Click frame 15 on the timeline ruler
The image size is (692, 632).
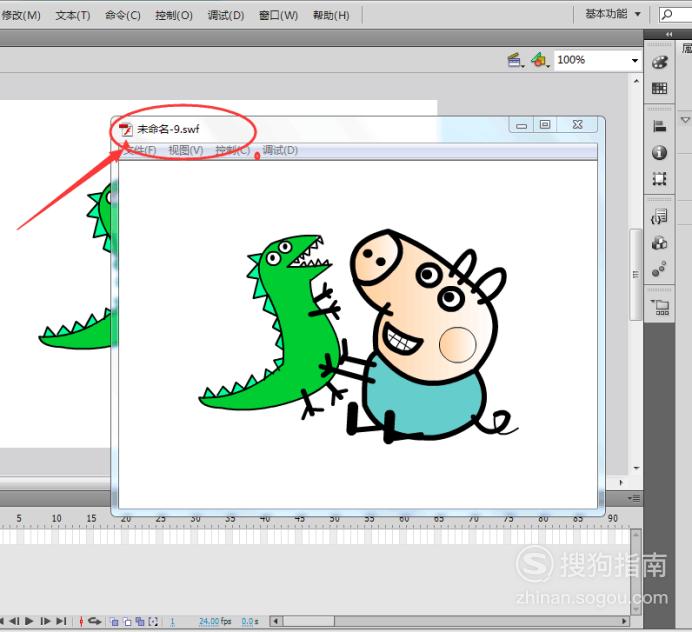(x=91, y=518)
